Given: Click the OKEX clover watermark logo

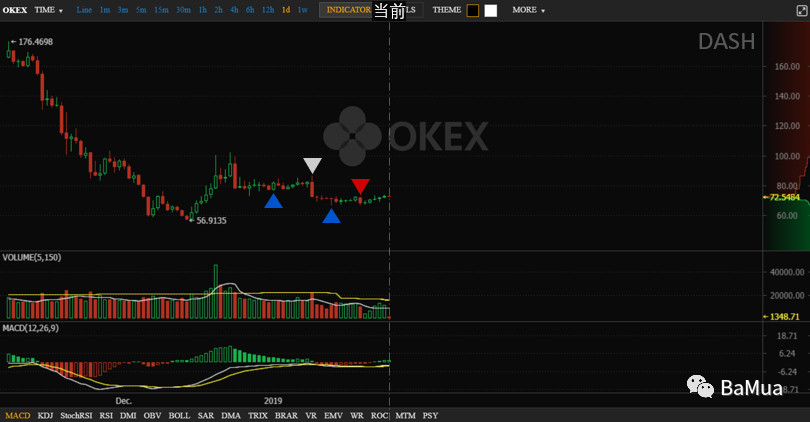Looking at the screenshot, I should [x=352, y=136].
